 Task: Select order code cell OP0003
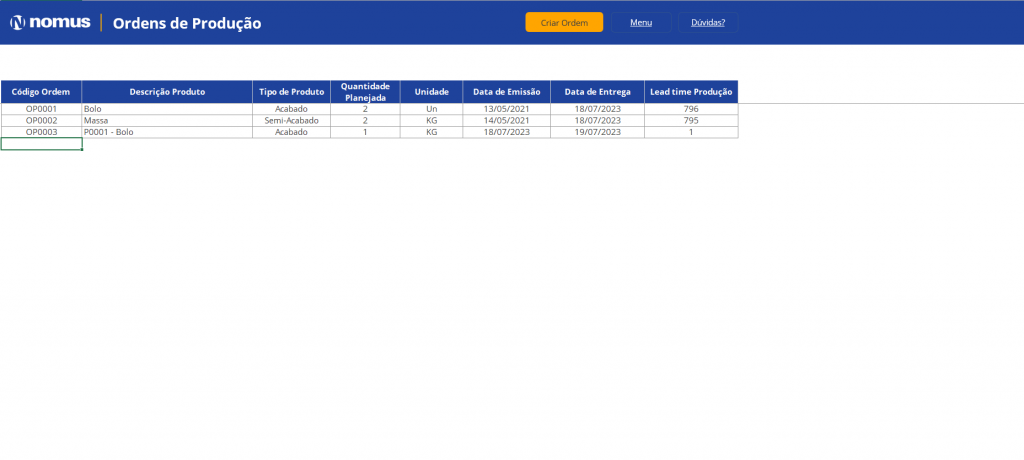pos(41,132)
